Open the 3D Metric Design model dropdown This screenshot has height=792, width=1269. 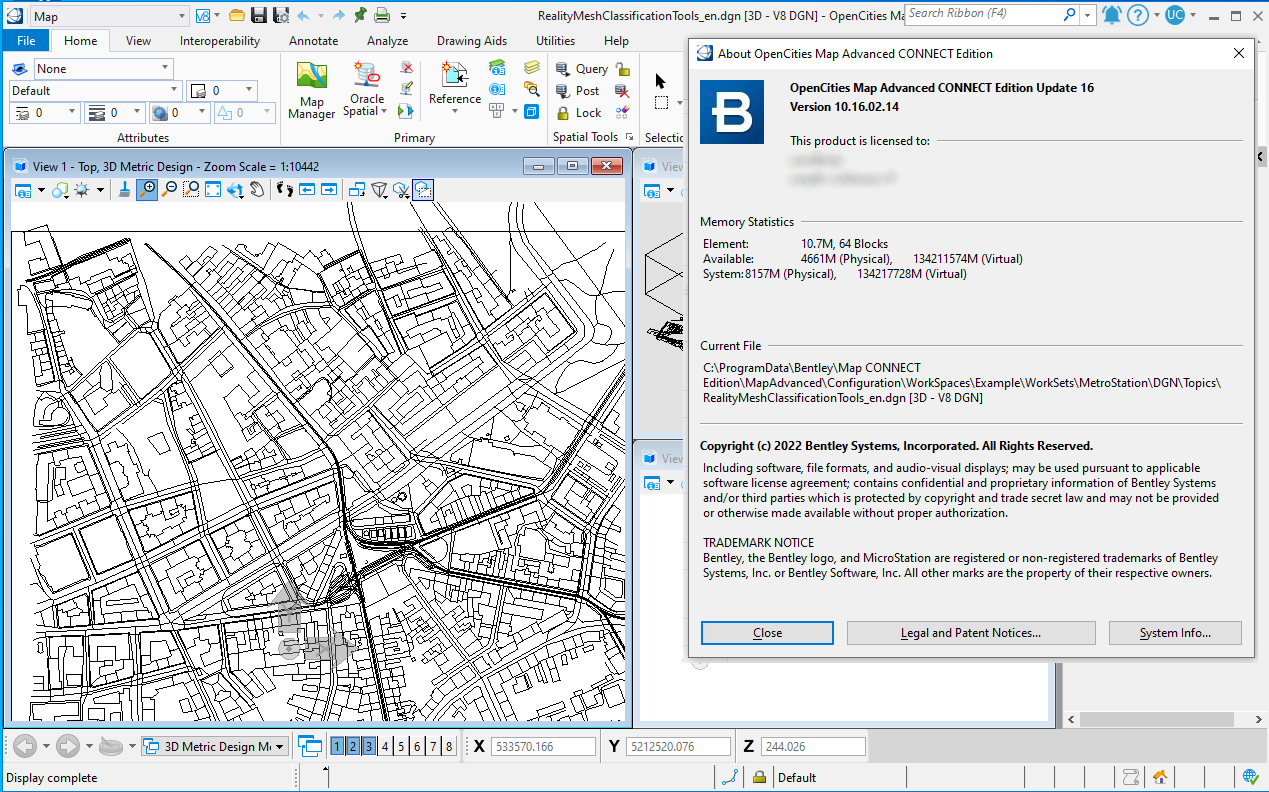214,746
